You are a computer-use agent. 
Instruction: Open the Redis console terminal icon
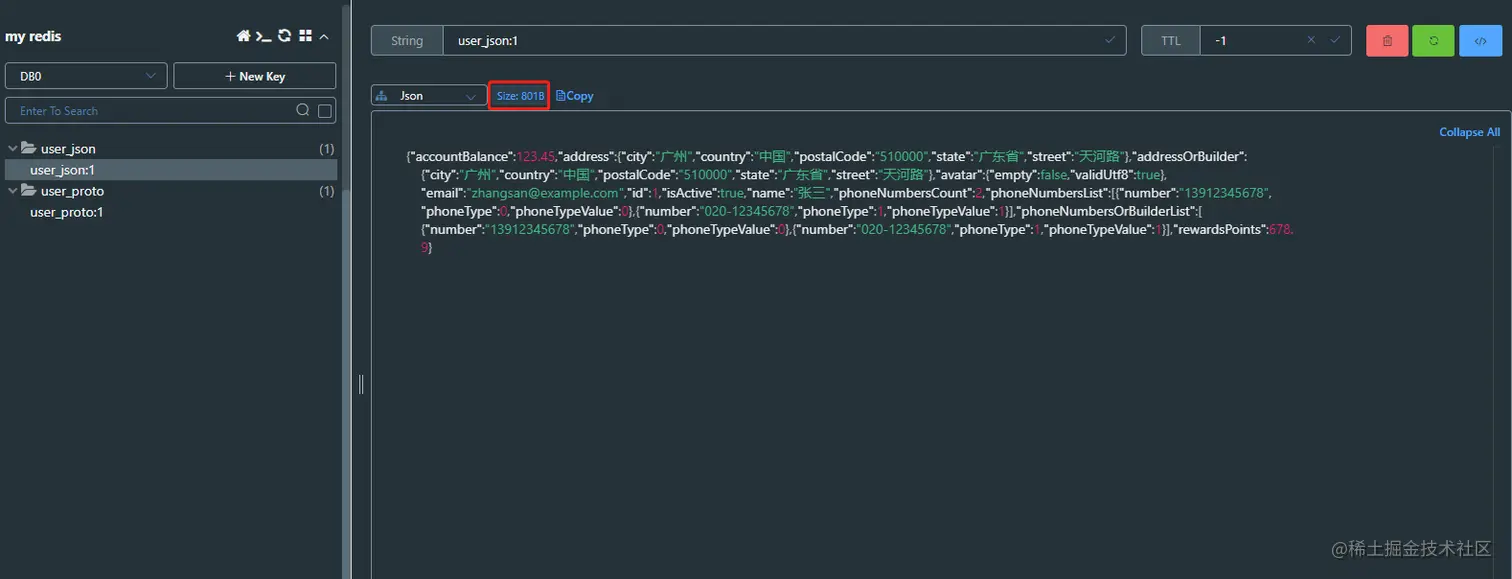click(263, 36)
